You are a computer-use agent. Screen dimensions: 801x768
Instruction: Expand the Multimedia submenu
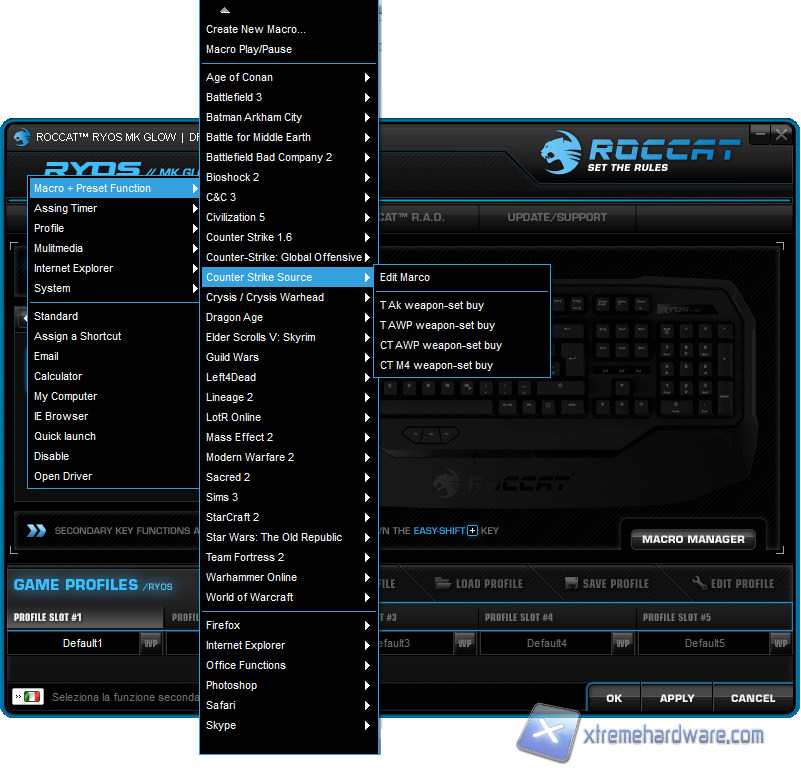pyautogui.click(x=114, y=248)
